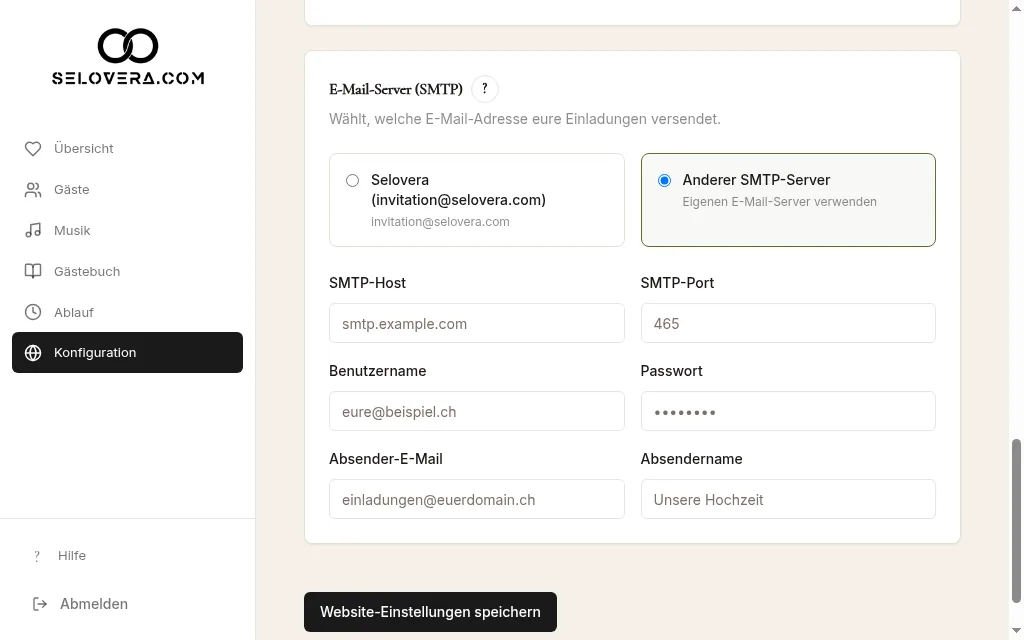This screenshot has height=640, width=1024.
Task: Click the Wählt, welche E-Mail-Adresse description text
Action: [525, 119]
